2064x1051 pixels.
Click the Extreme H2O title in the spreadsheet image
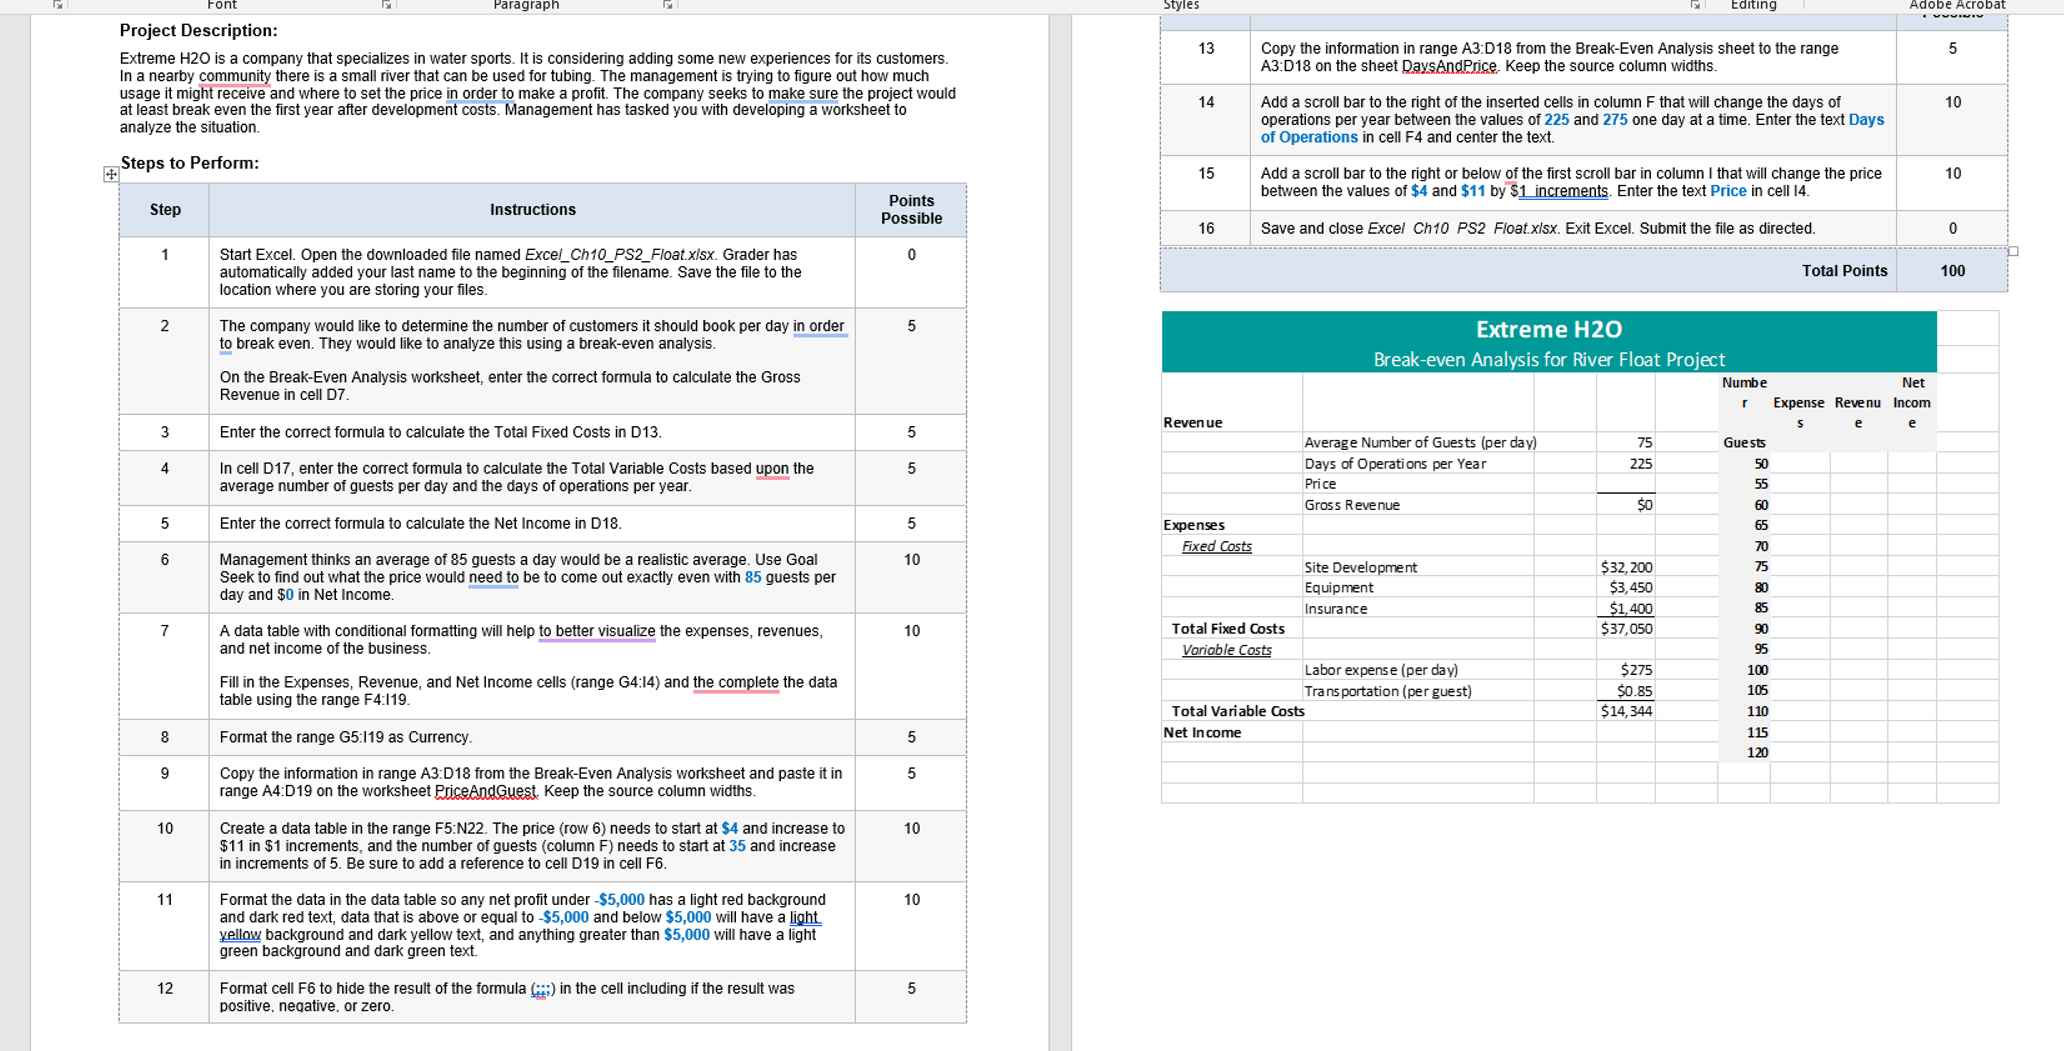1549,329
